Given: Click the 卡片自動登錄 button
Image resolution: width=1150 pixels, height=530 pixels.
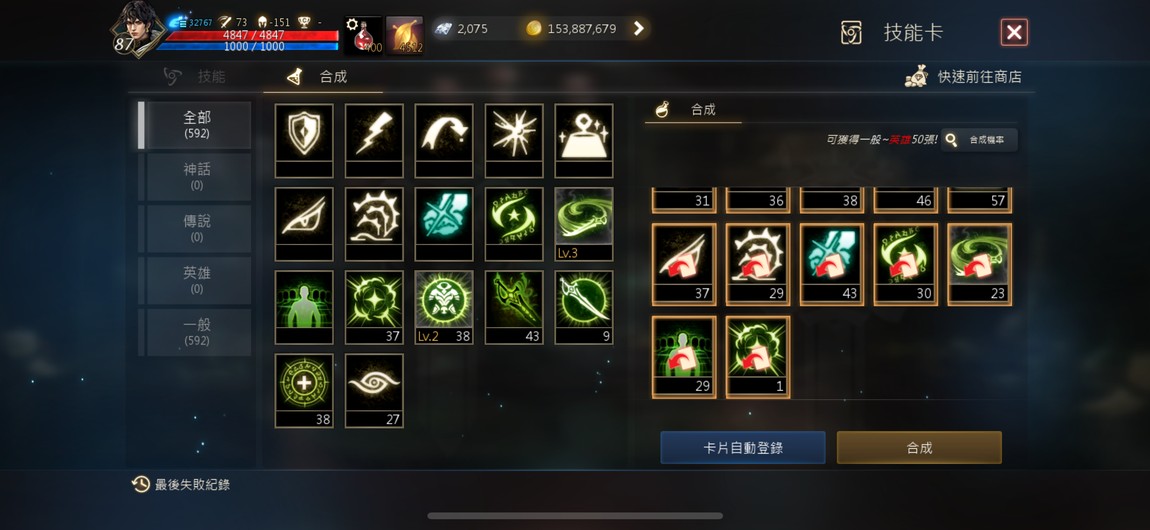Looking at the screenshot, I should pyautogui.click(x=743, y=447).
